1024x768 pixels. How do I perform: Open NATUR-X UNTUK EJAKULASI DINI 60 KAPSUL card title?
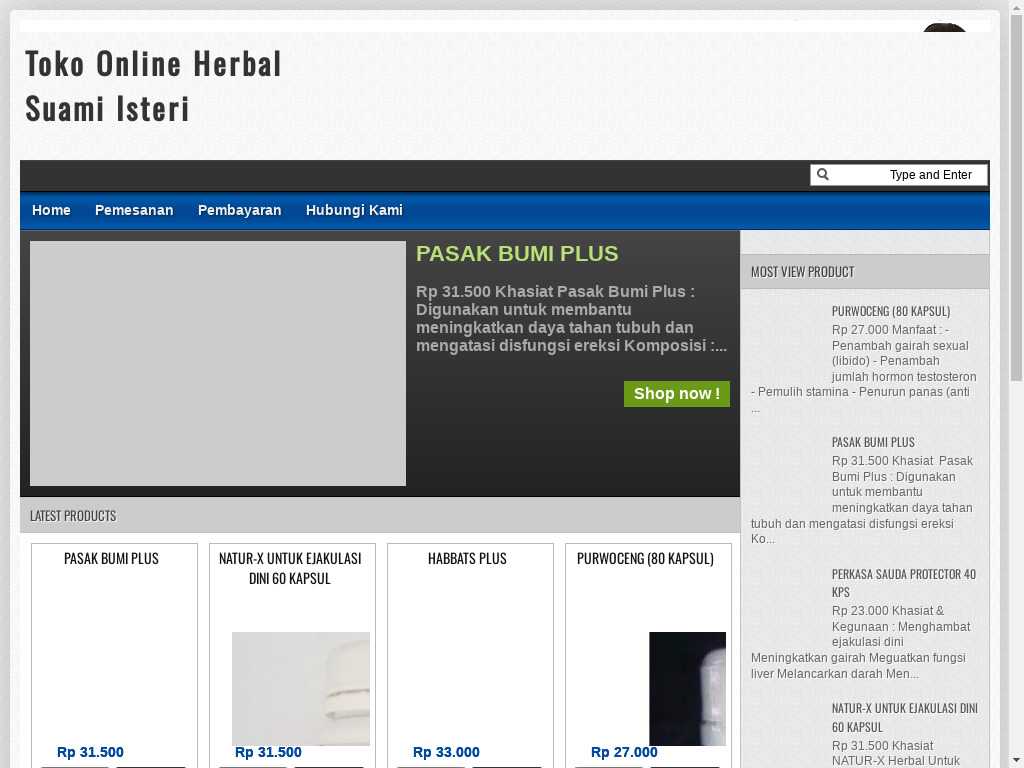point(290,569)
